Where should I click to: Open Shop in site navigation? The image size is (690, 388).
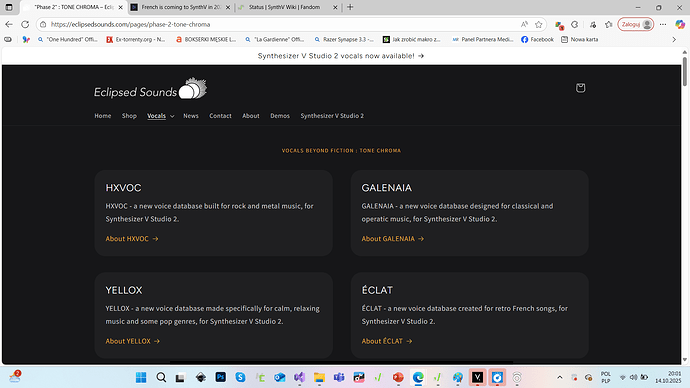click(129, 116)
